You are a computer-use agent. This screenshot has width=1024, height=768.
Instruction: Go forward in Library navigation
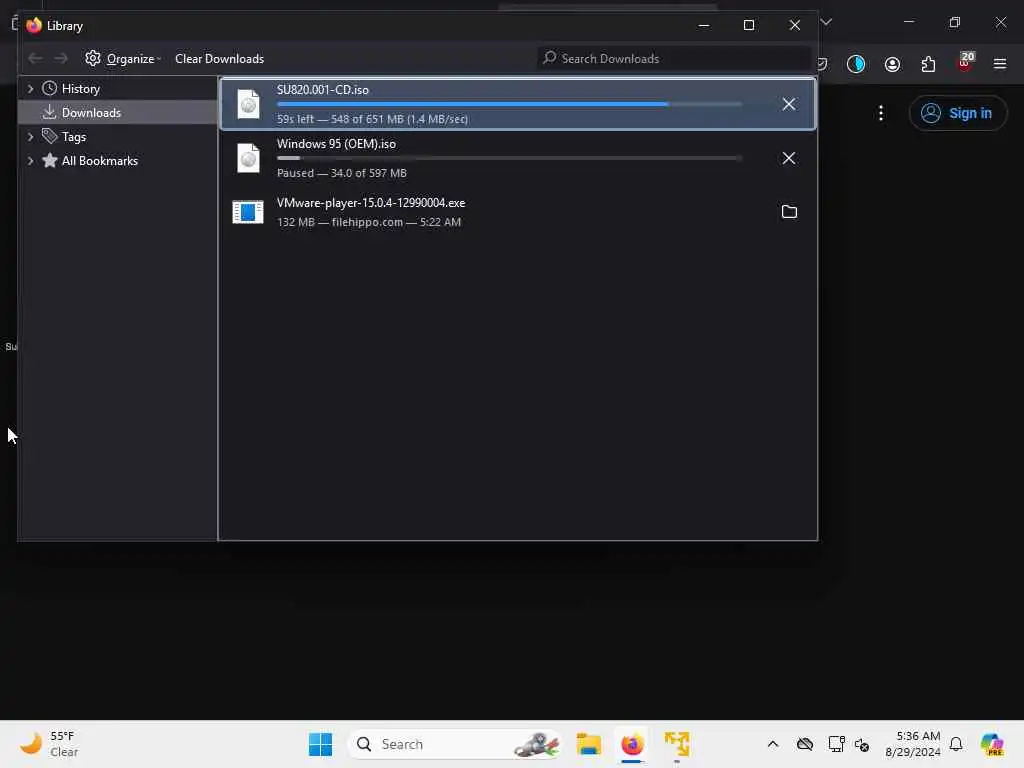tap(61, 59)
